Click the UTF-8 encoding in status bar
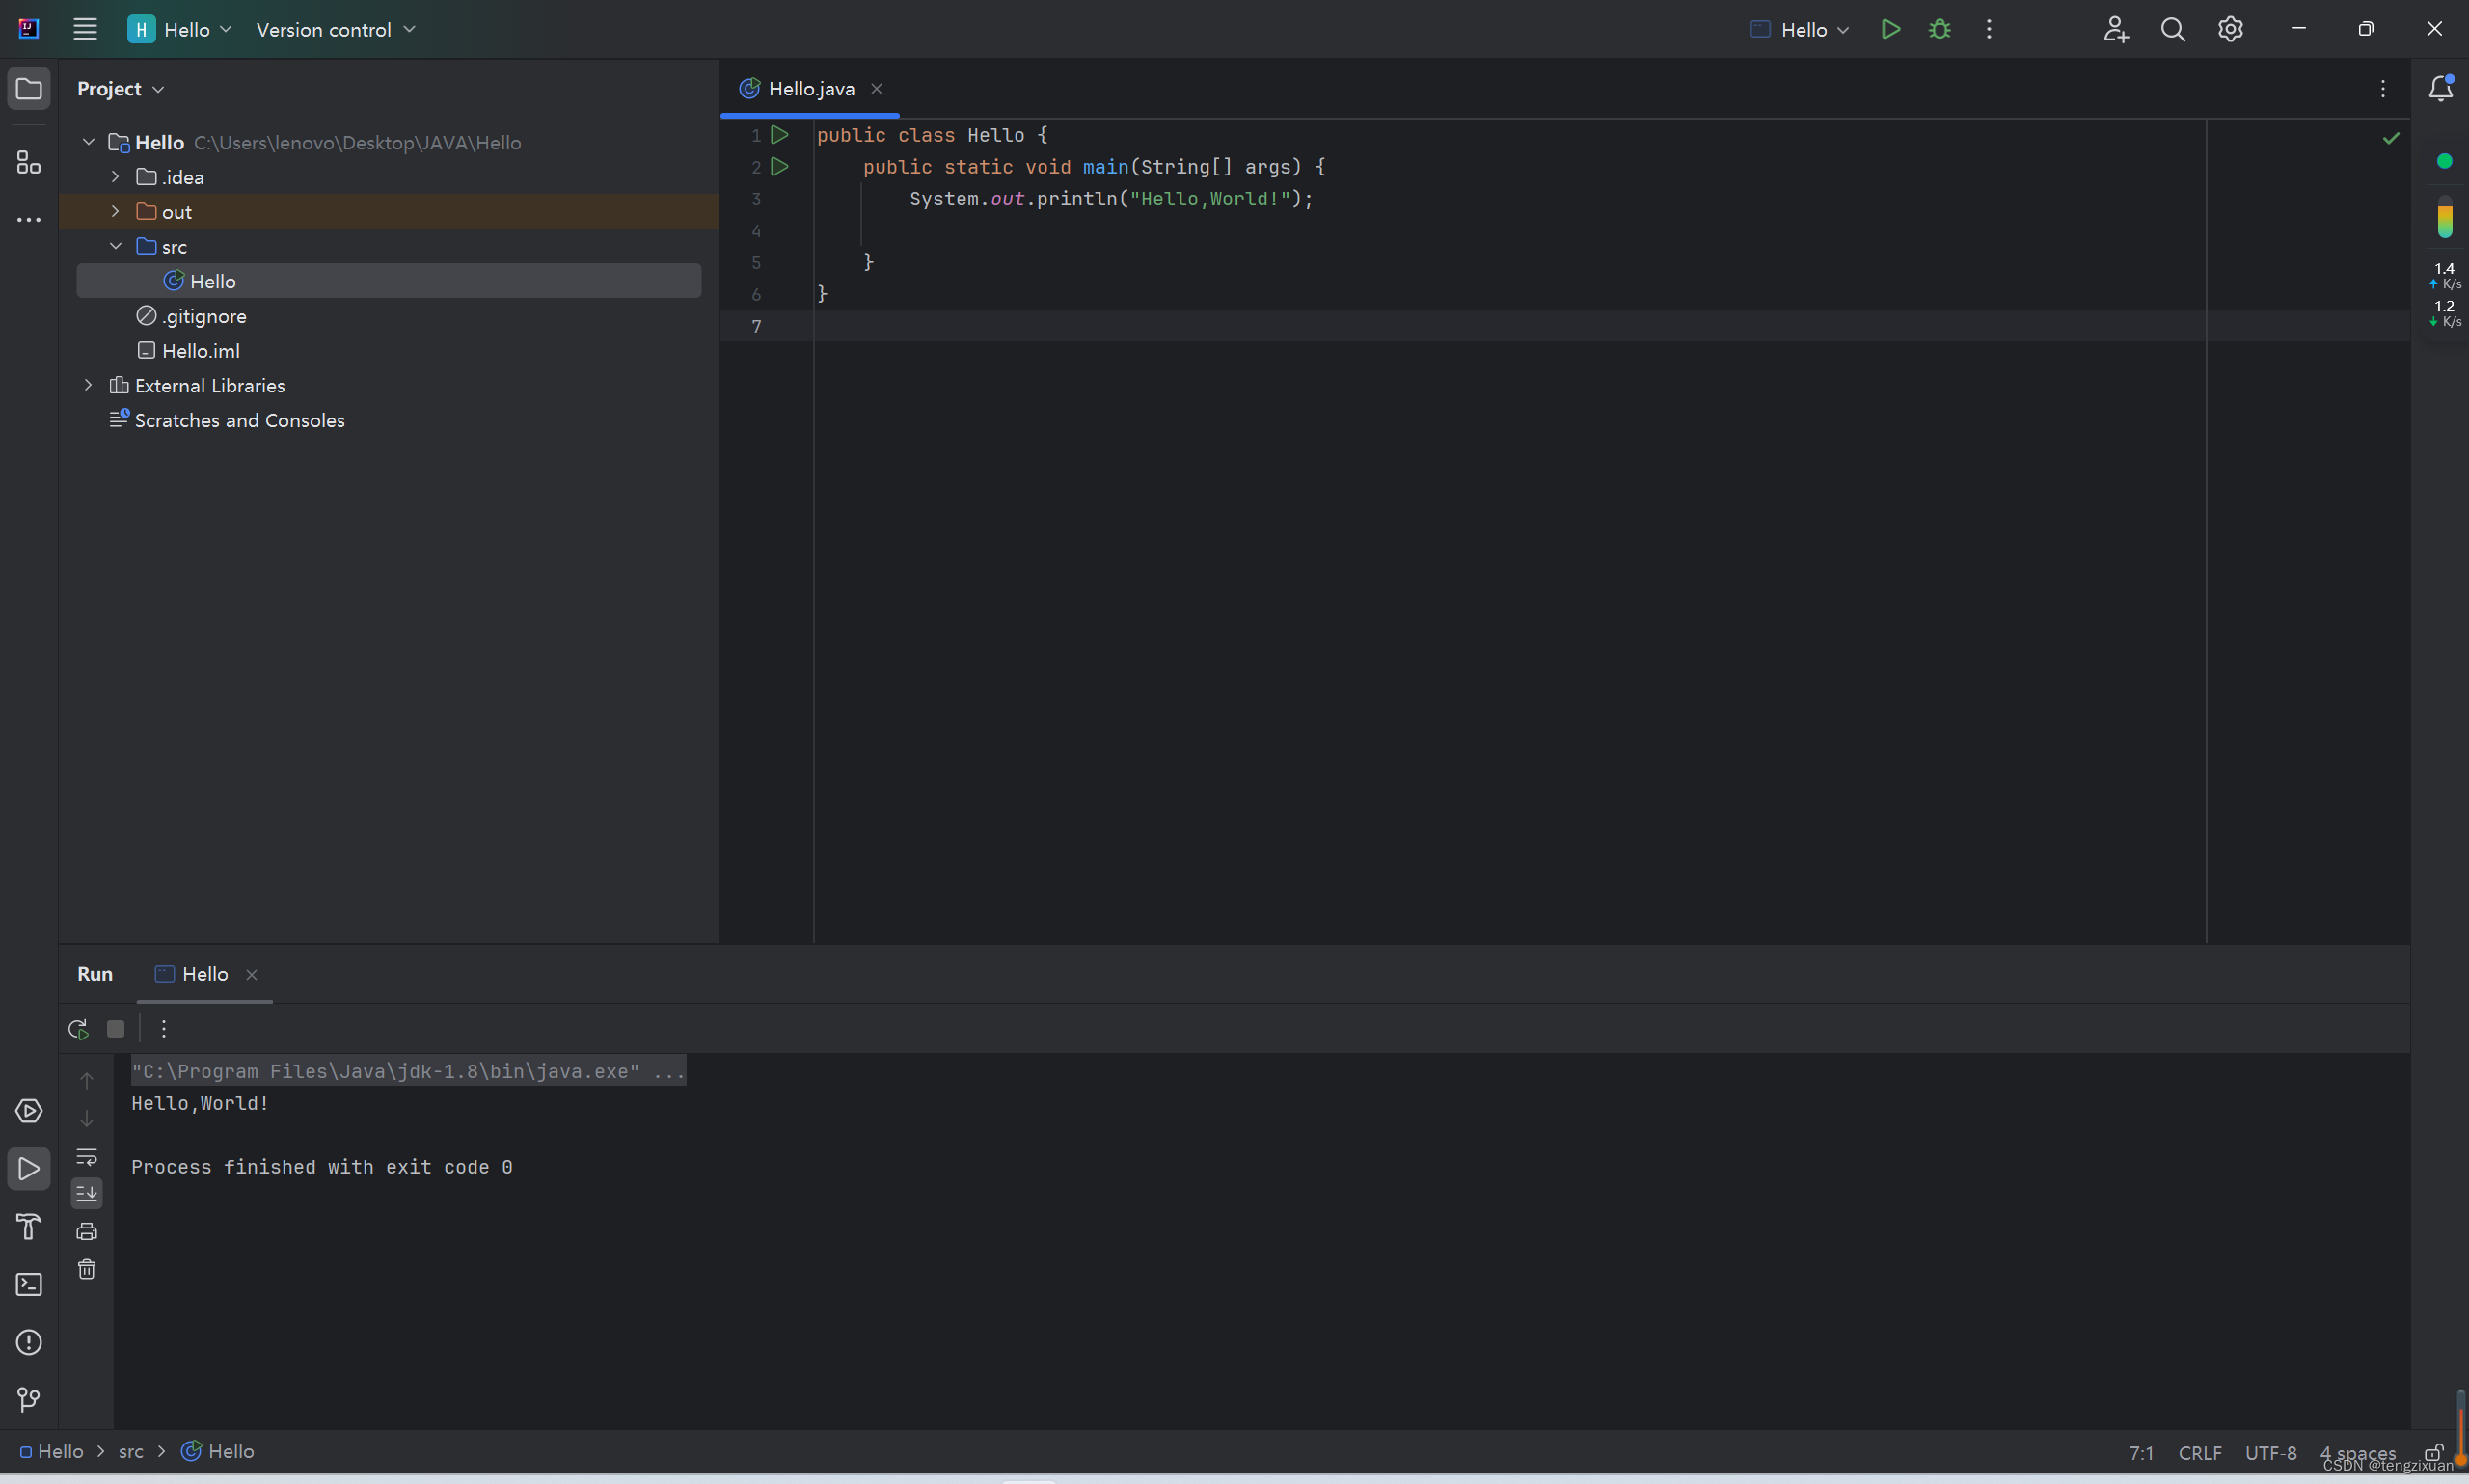Image resolution: width=2469 pixels, height=1484 pixels. [2270, 1452]
